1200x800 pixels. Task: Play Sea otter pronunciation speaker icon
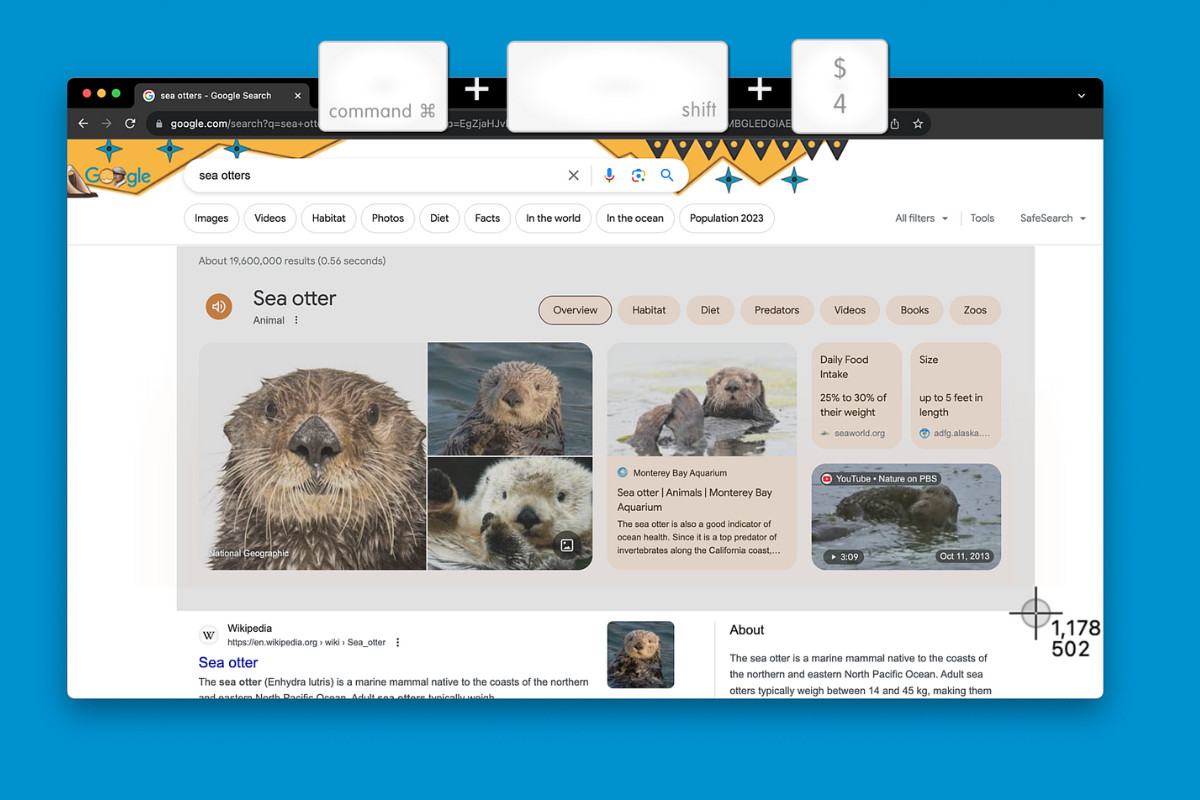(x=219, y=306)
